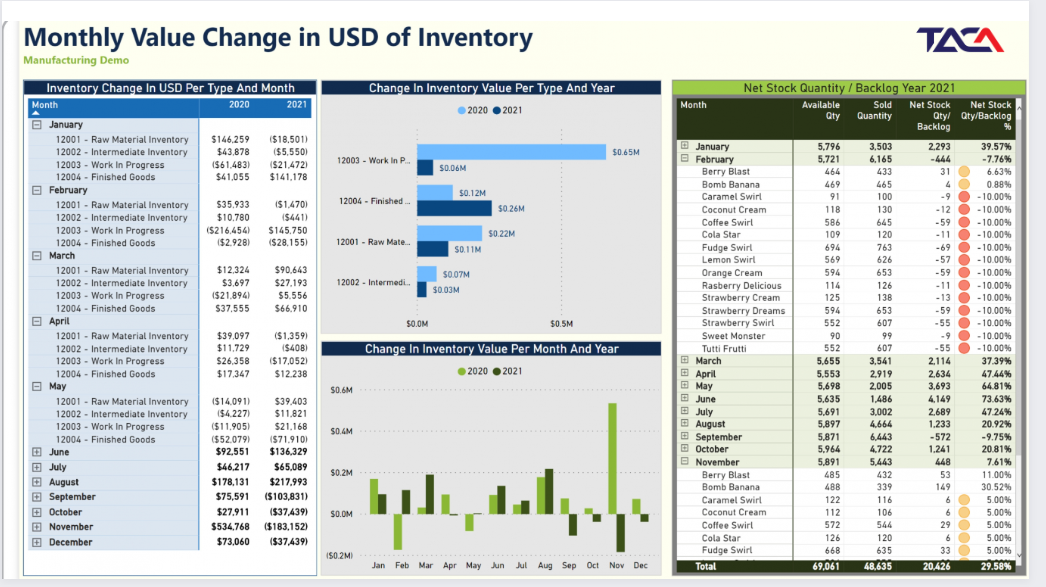Click the Manufacturing Demo subtitle
This screenshot has height=587, width=1046.
76,60
